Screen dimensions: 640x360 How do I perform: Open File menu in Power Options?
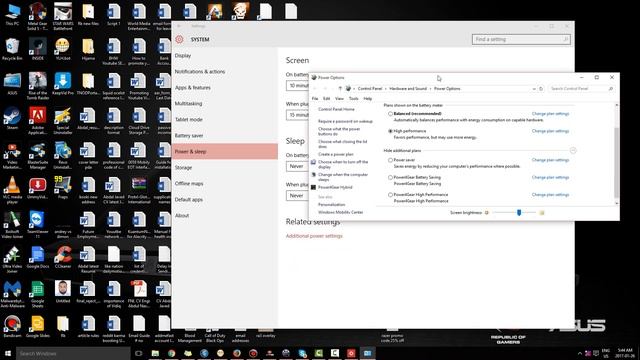315,98
